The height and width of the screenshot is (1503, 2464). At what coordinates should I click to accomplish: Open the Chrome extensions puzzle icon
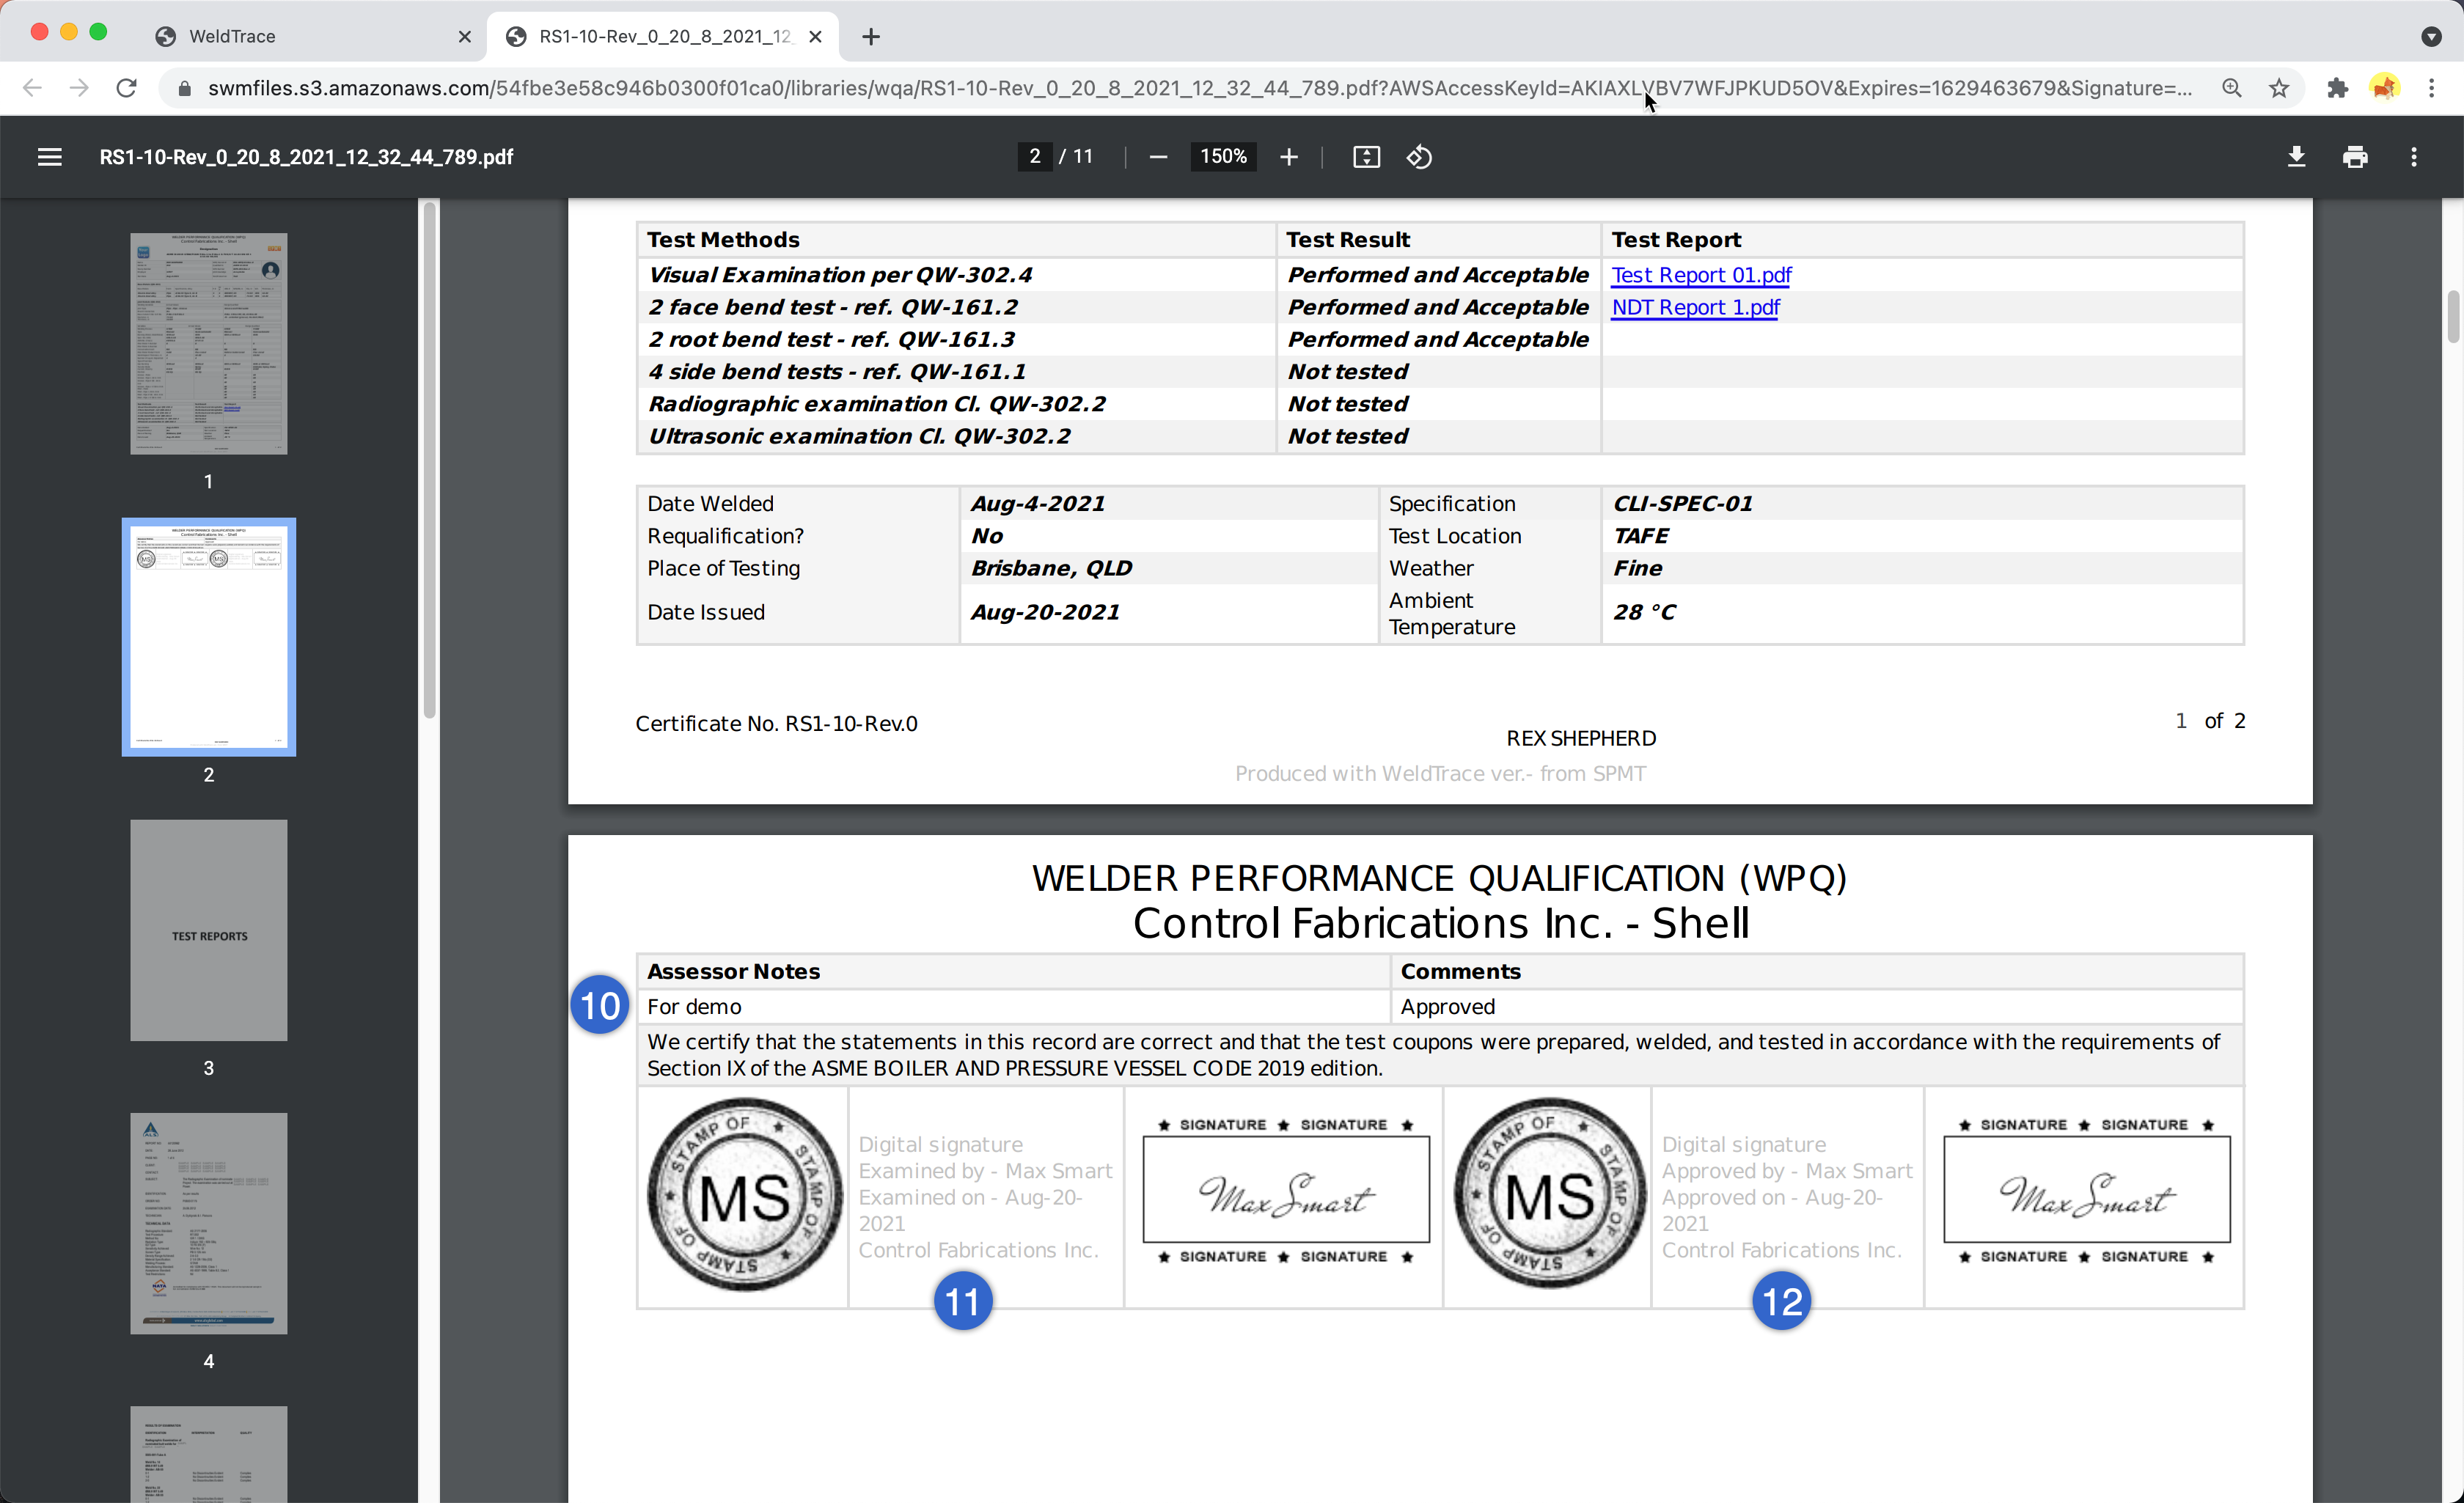(x=2337, y=88)
